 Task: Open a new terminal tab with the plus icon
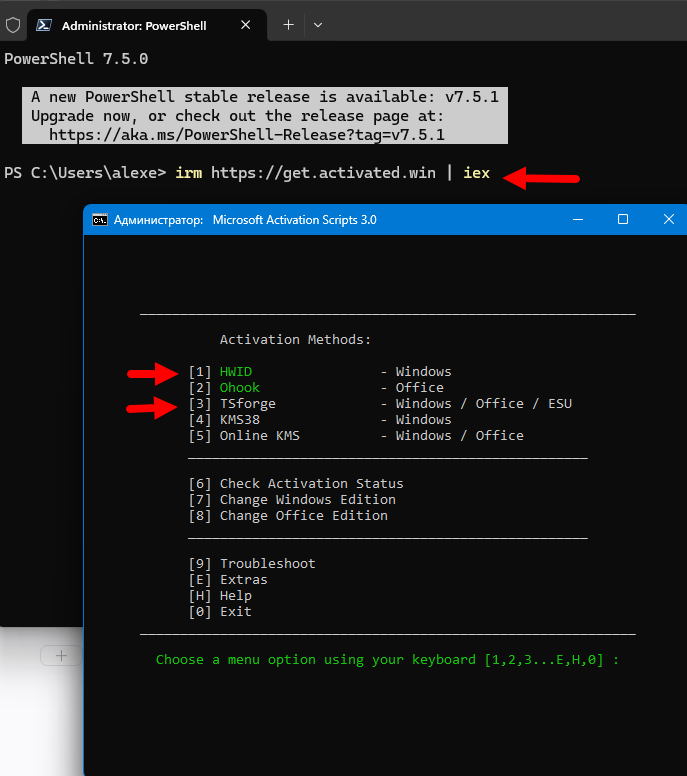tap(288, 25)
